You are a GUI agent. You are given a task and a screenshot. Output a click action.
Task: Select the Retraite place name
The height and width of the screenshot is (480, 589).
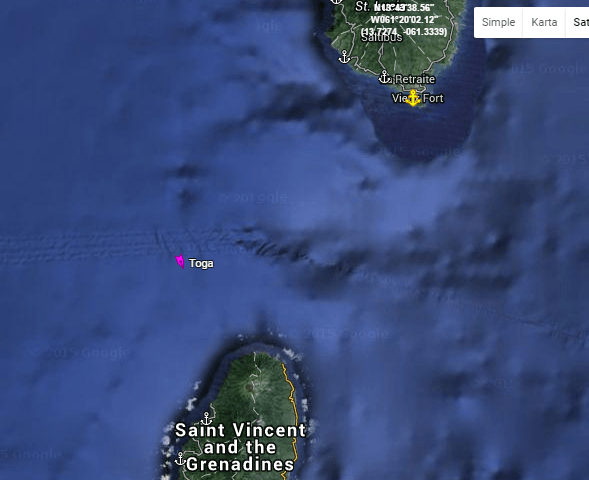coord(415,79)
